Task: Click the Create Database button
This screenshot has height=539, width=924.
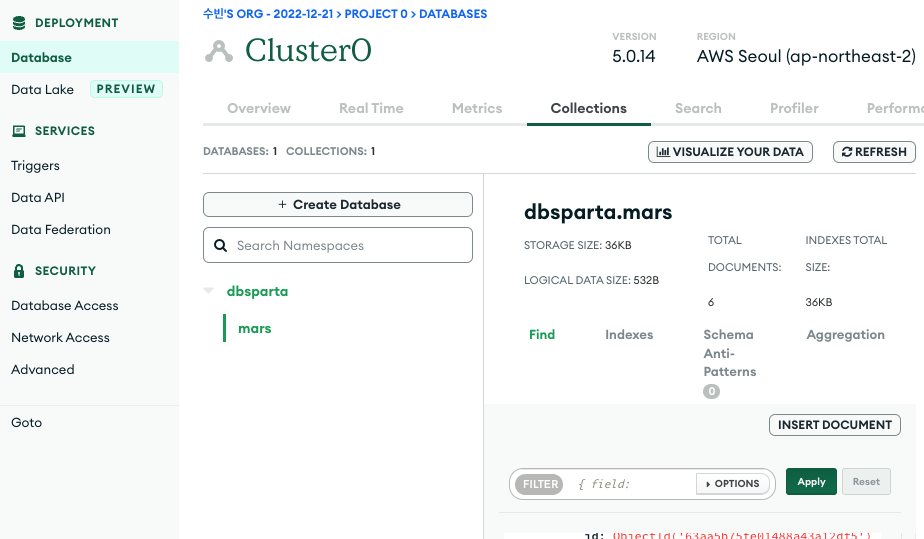Action: click(x=338, y=204)
